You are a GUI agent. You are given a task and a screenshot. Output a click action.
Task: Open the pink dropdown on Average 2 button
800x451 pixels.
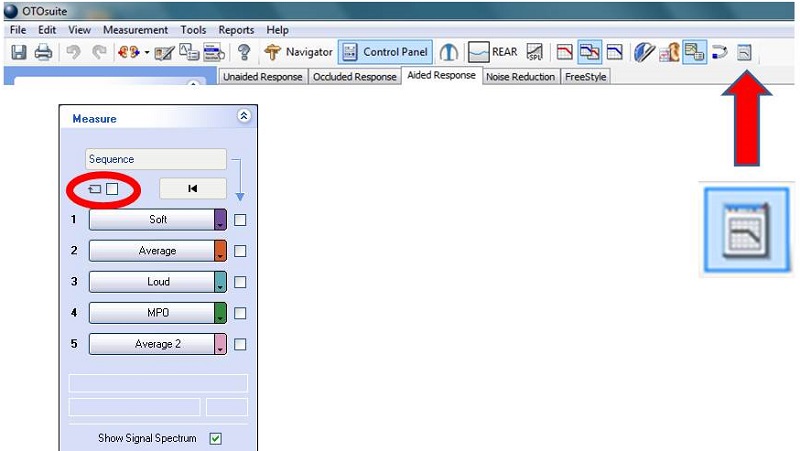(220, 344)
